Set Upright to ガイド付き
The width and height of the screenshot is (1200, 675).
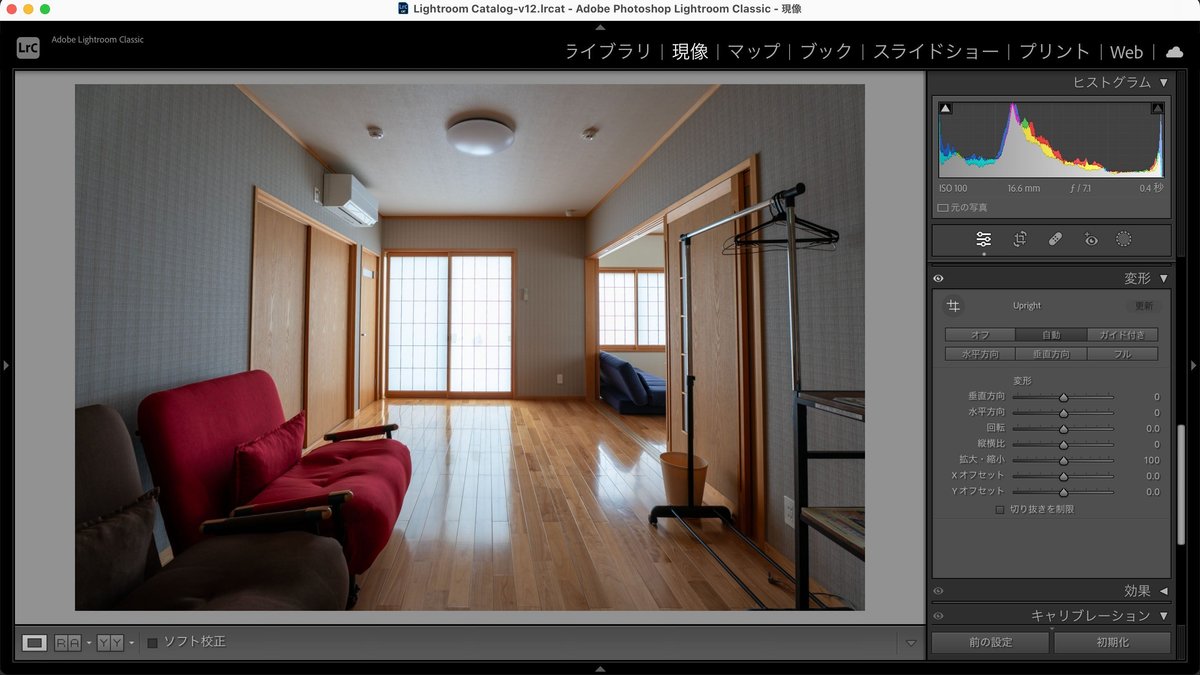pos(1122,335)
